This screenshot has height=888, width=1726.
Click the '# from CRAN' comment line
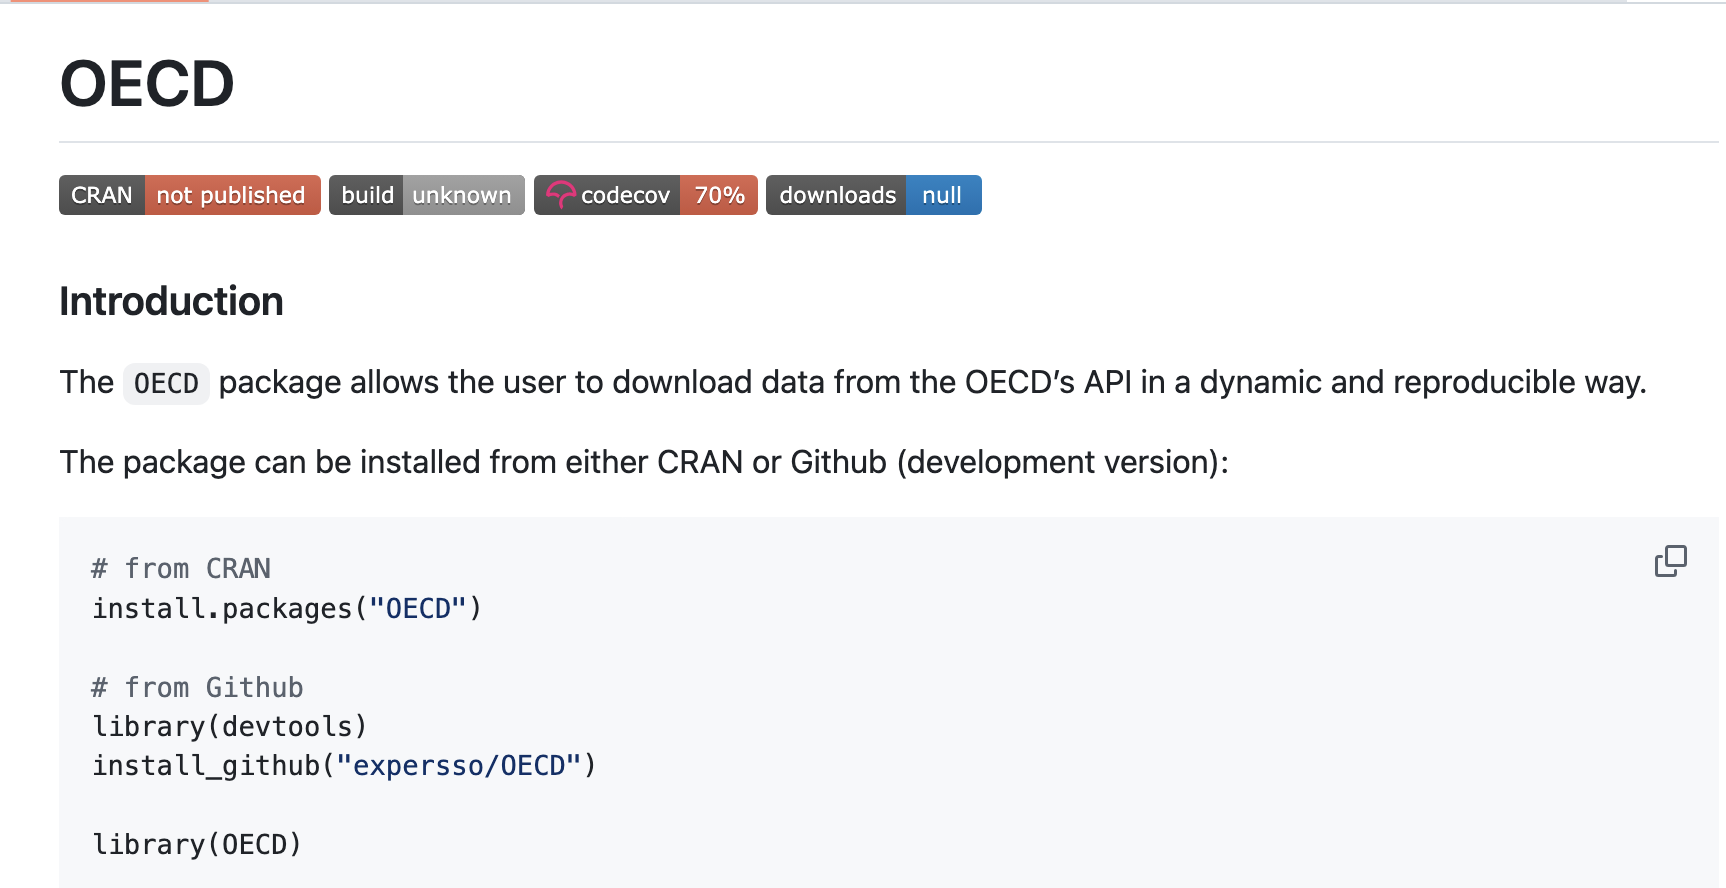(181, 569)
